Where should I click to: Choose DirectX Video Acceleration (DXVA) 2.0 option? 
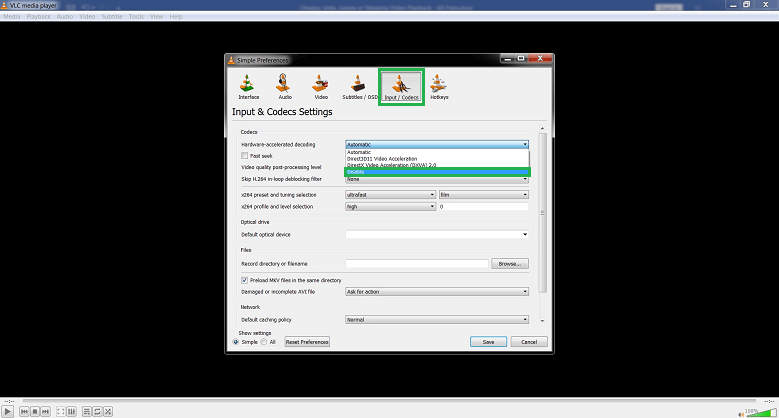(x=437, y=165)
